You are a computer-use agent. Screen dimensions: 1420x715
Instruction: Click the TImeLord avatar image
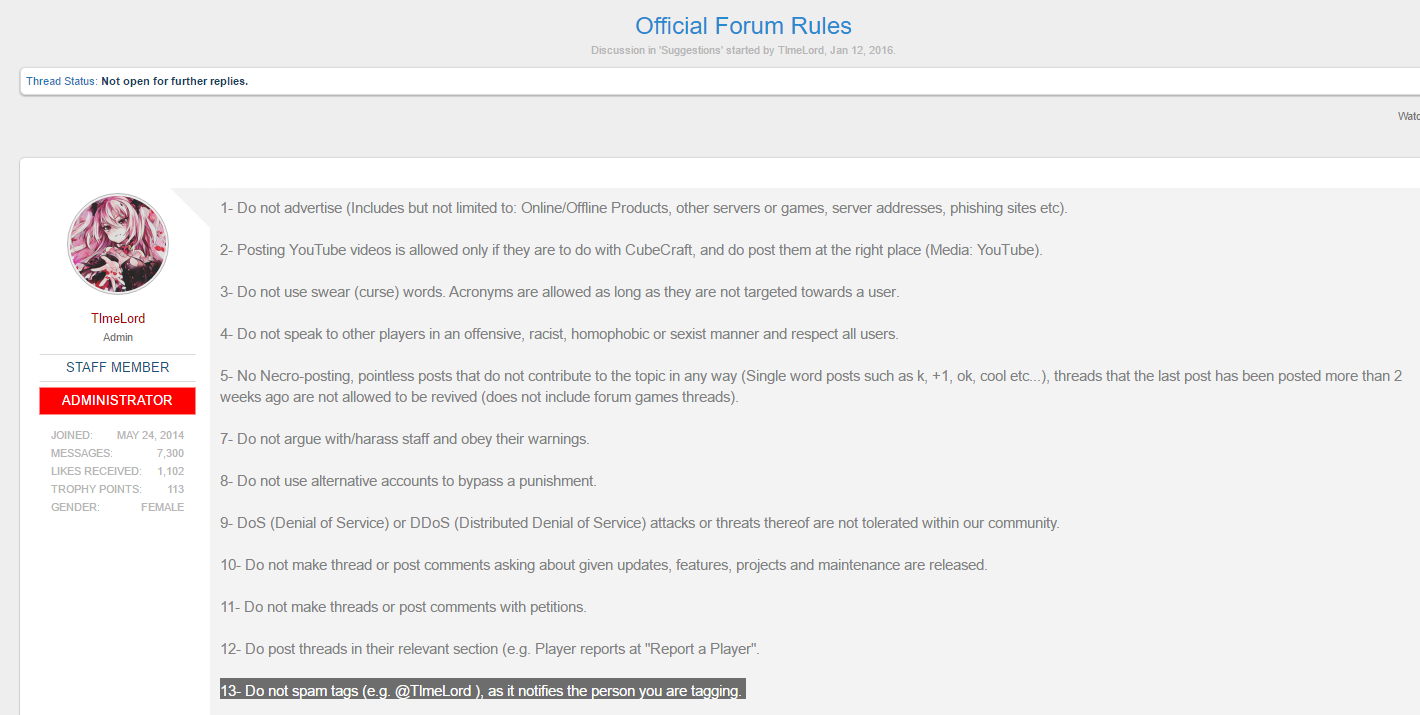118,244
